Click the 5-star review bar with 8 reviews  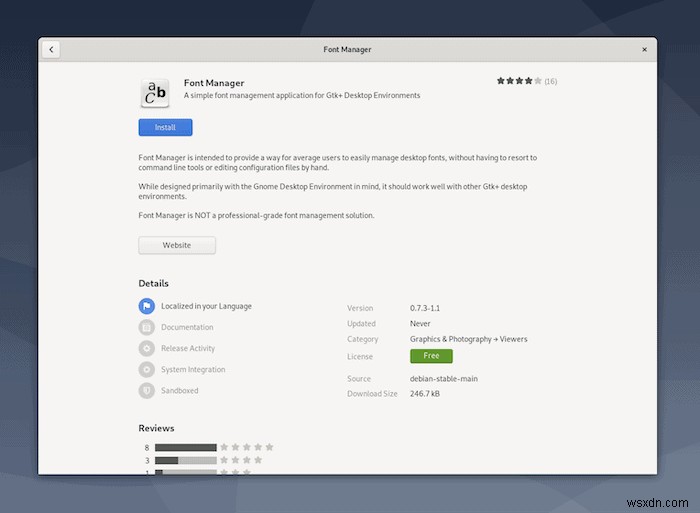pos(186,447)
